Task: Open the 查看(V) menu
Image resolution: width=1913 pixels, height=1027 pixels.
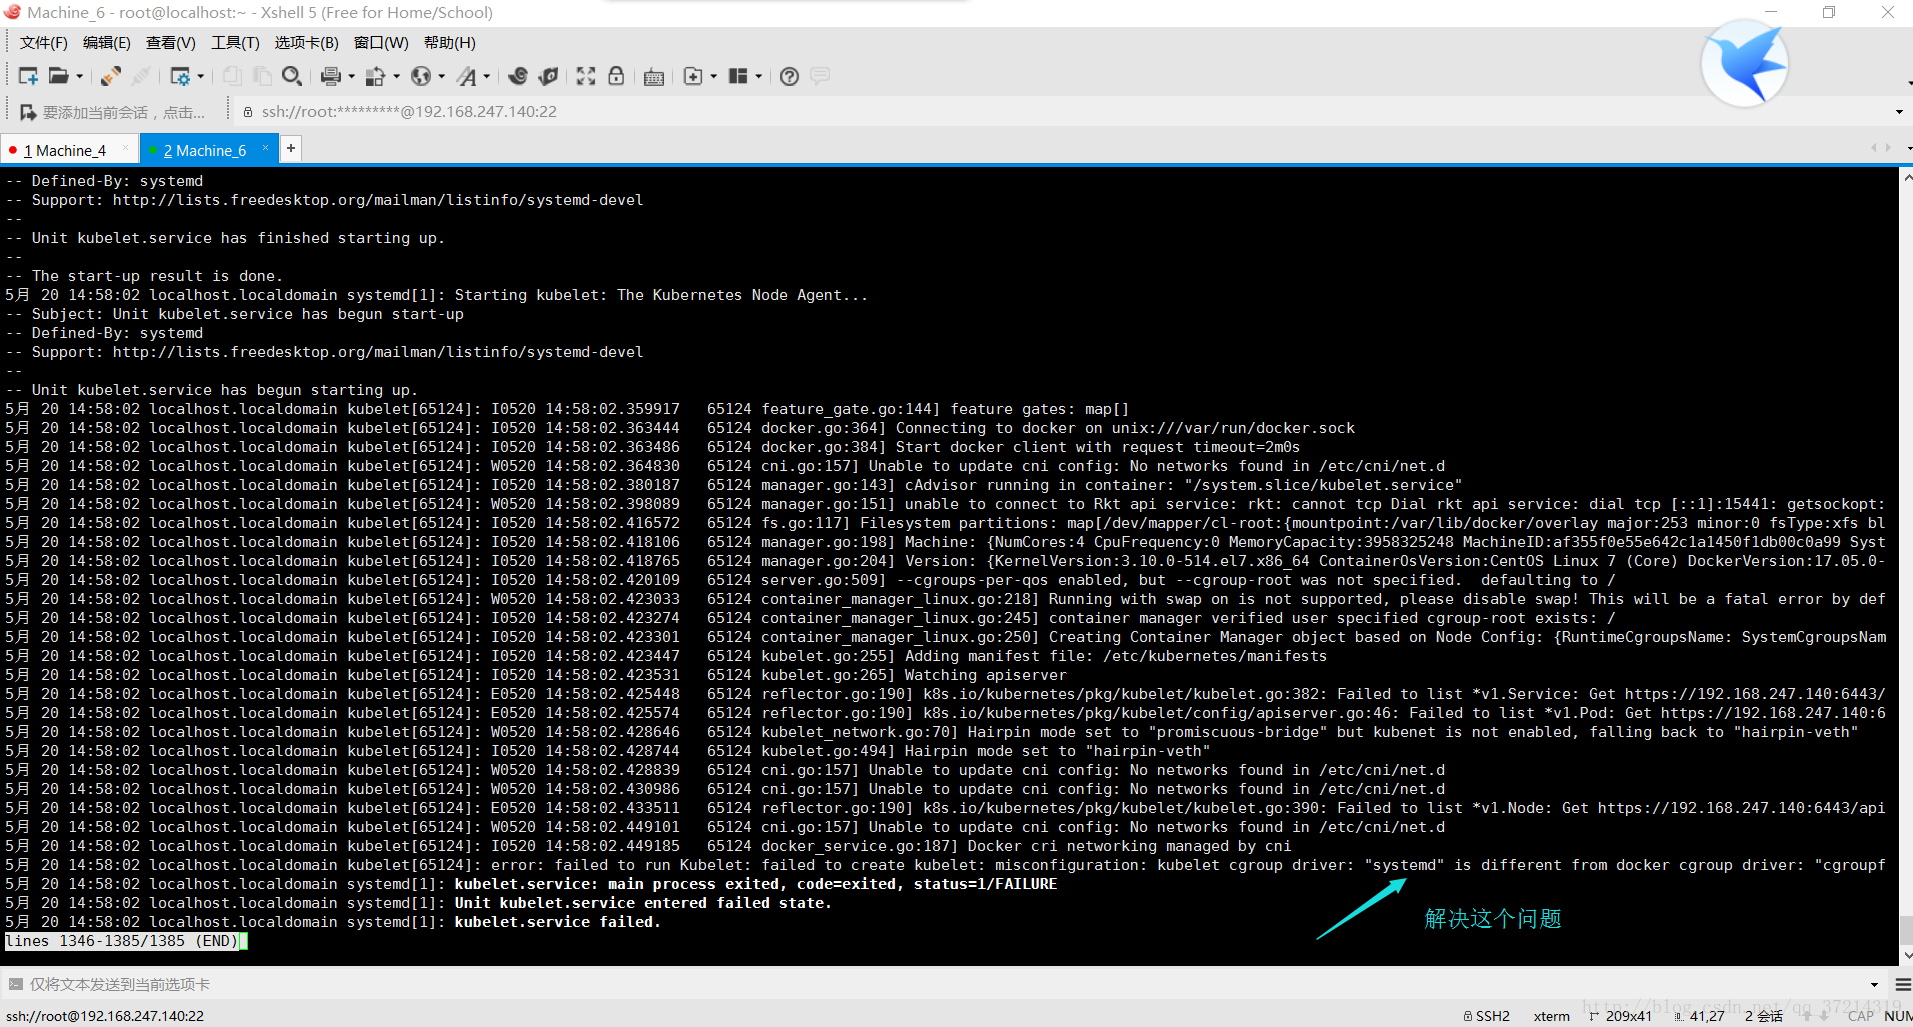Action: point(171,43)
